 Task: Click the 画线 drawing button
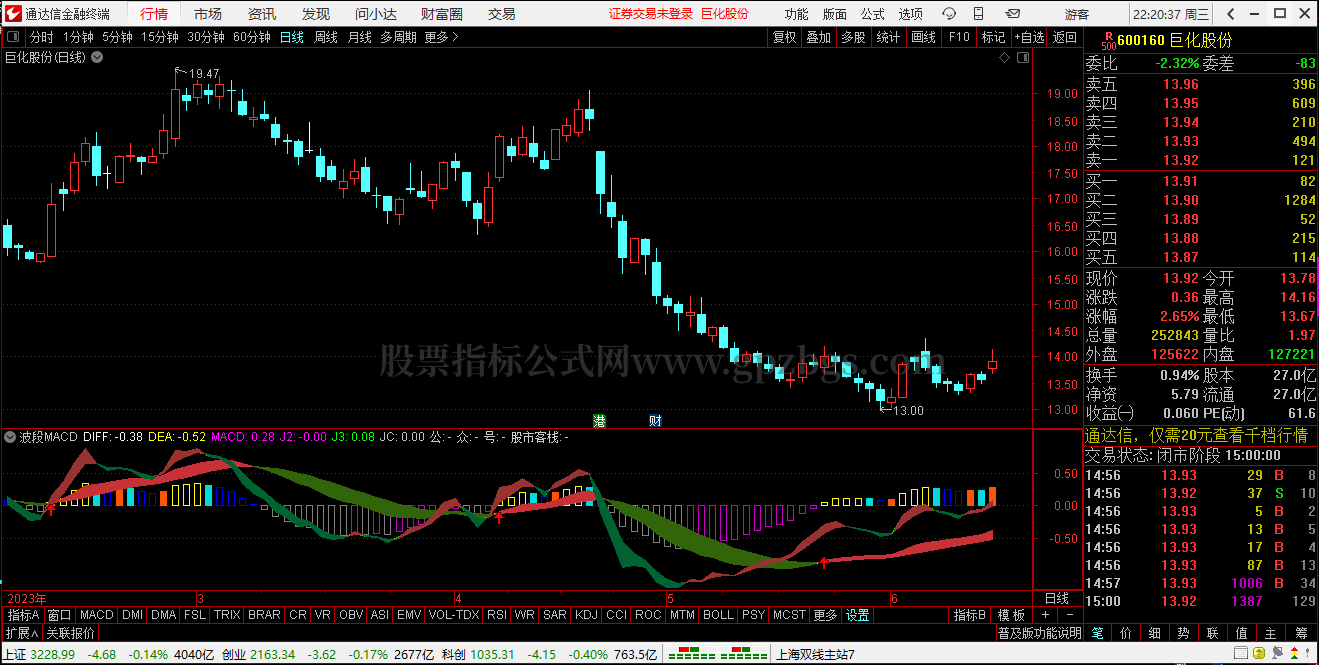[923, 37]
